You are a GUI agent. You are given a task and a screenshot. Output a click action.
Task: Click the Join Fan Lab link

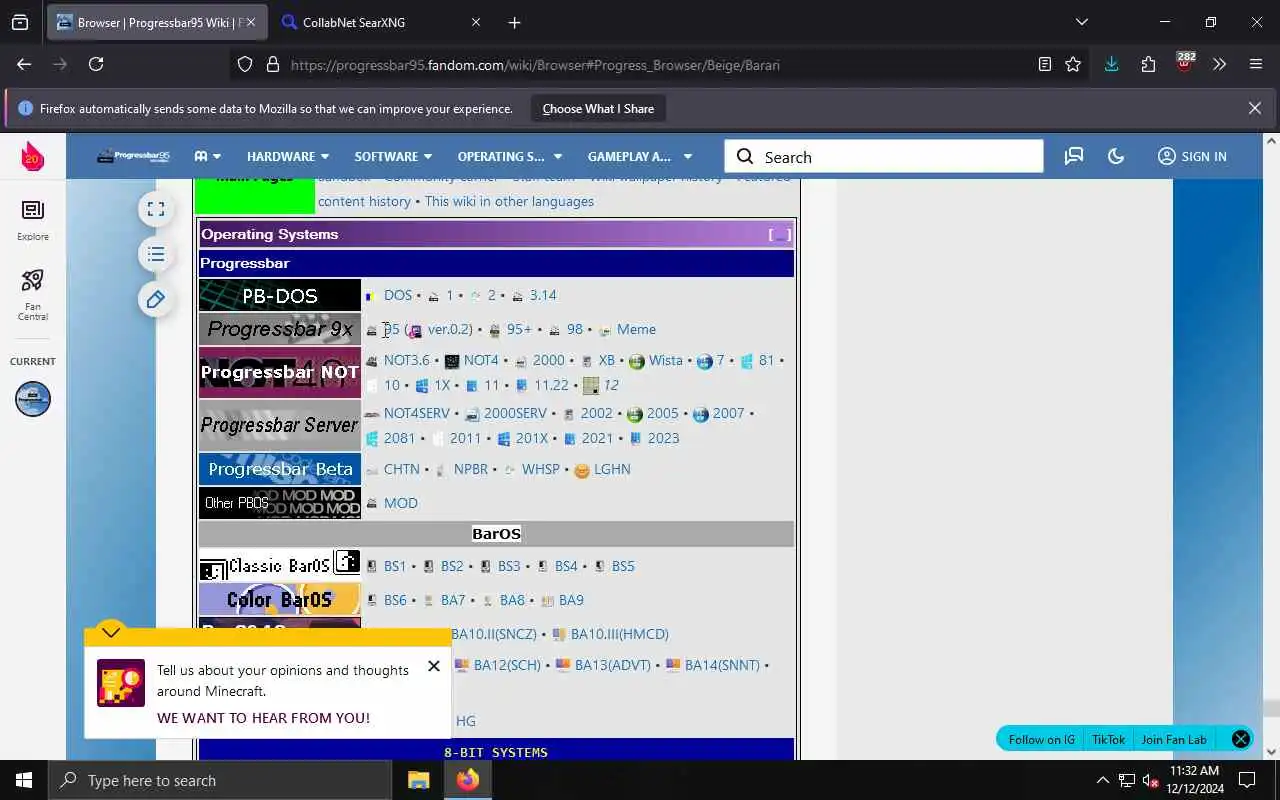pos(1174,740)
